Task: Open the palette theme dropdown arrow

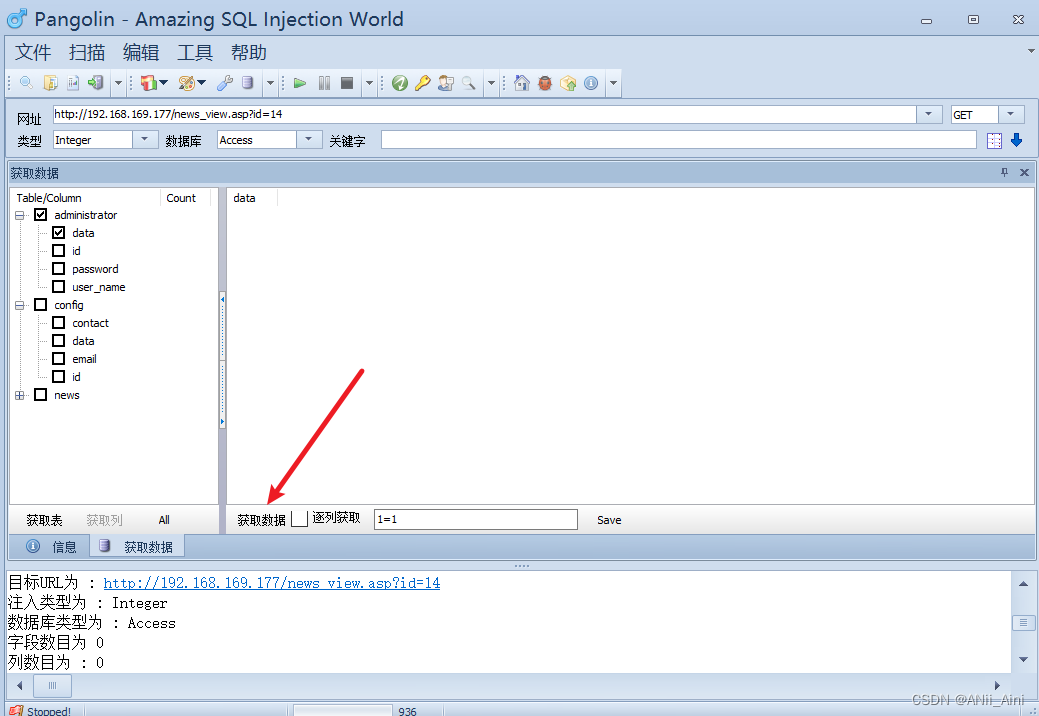Action: pyautogui.click(x=202, y=83)
